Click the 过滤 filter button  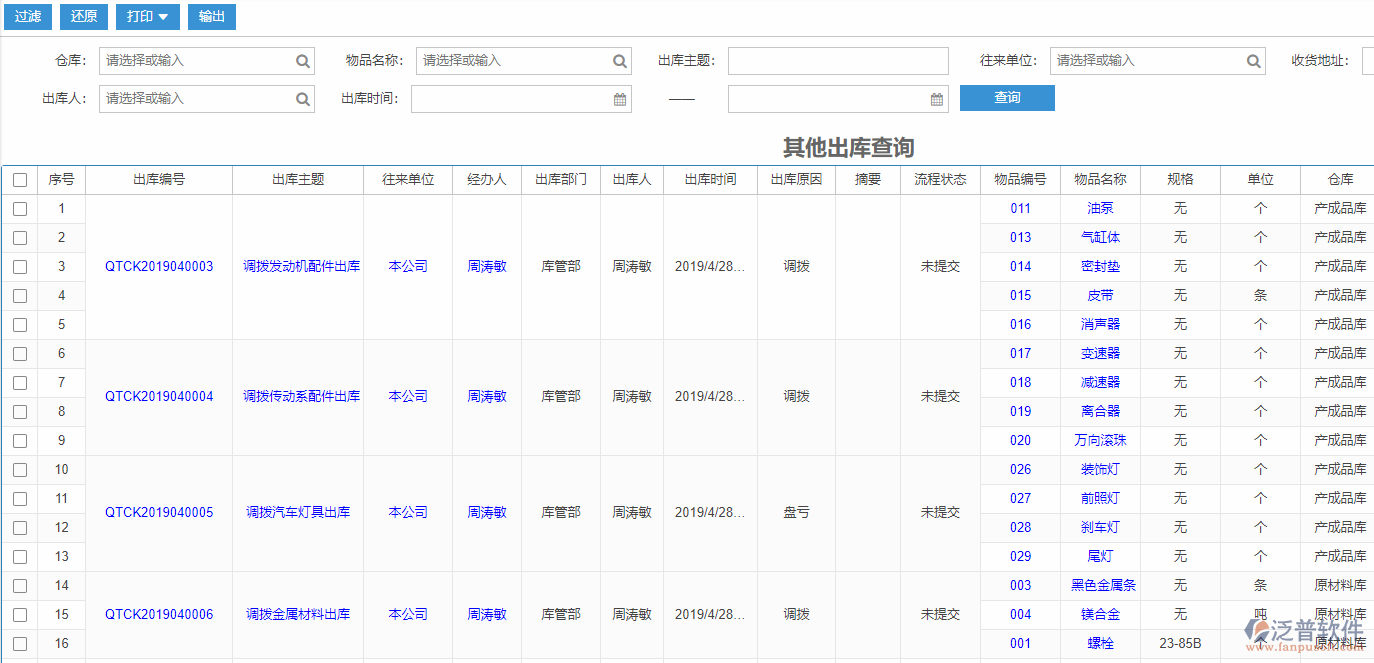click(27, 16)
